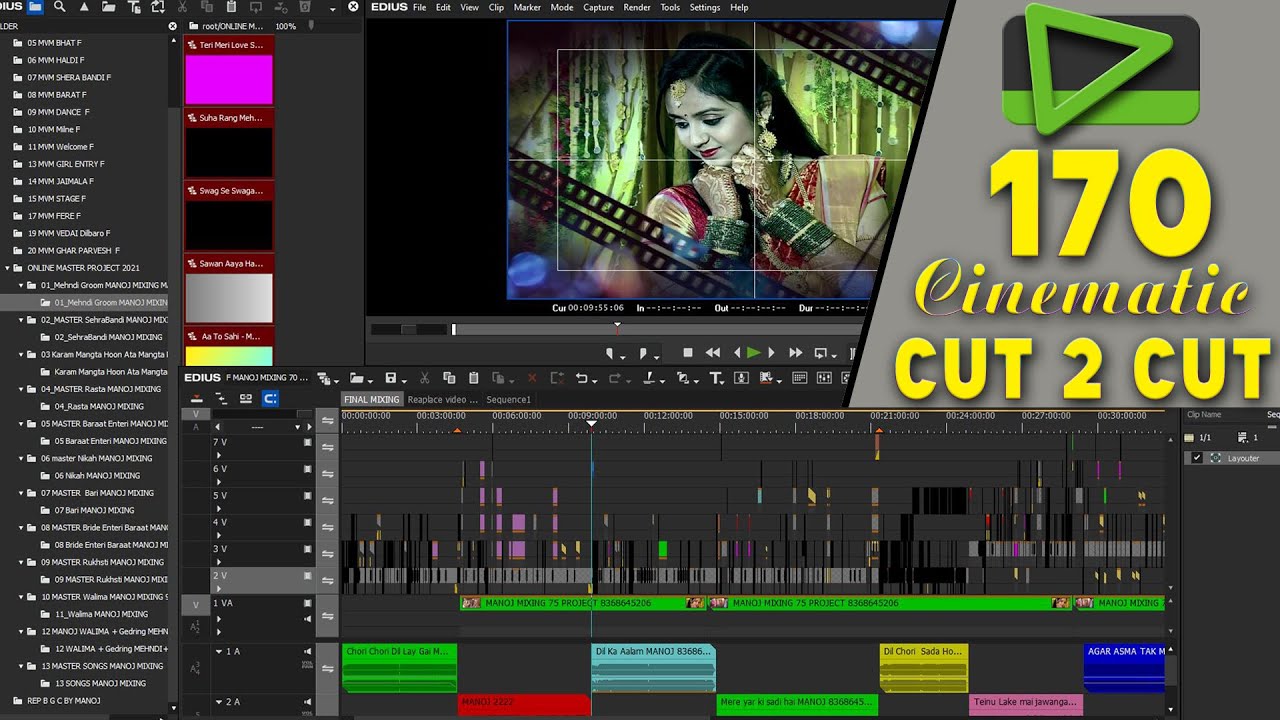Click the Search icon in bin toolbar
The image size is (1280, 720).
click(x=60, y=7)
